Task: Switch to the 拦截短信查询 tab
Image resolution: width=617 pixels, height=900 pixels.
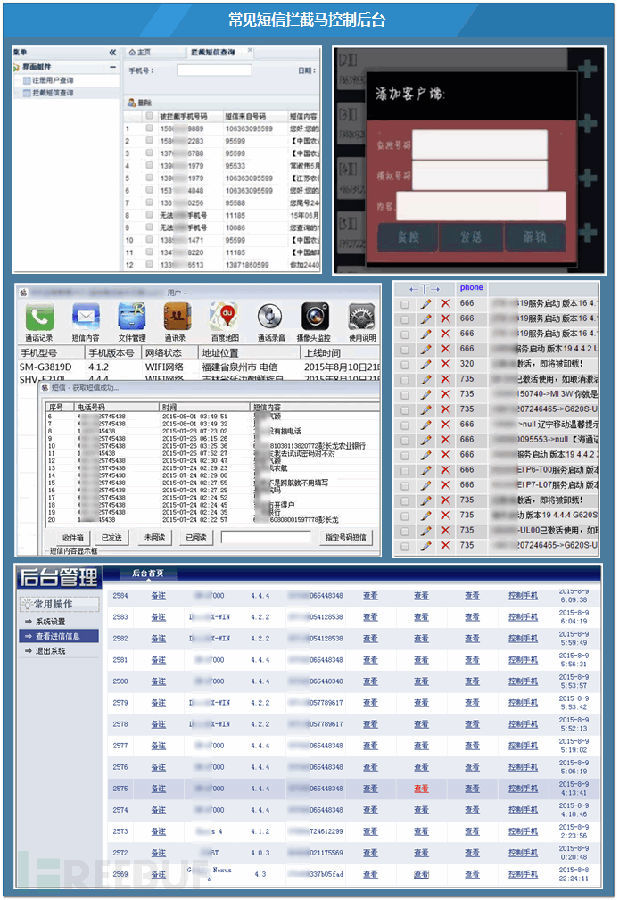Action: [x=213, y=52]
